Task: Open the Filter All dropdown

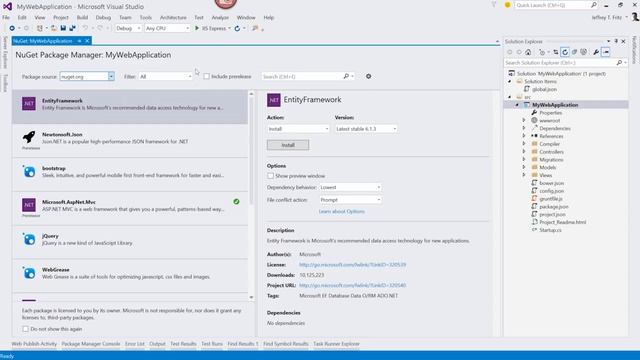Action: (165, 76)
